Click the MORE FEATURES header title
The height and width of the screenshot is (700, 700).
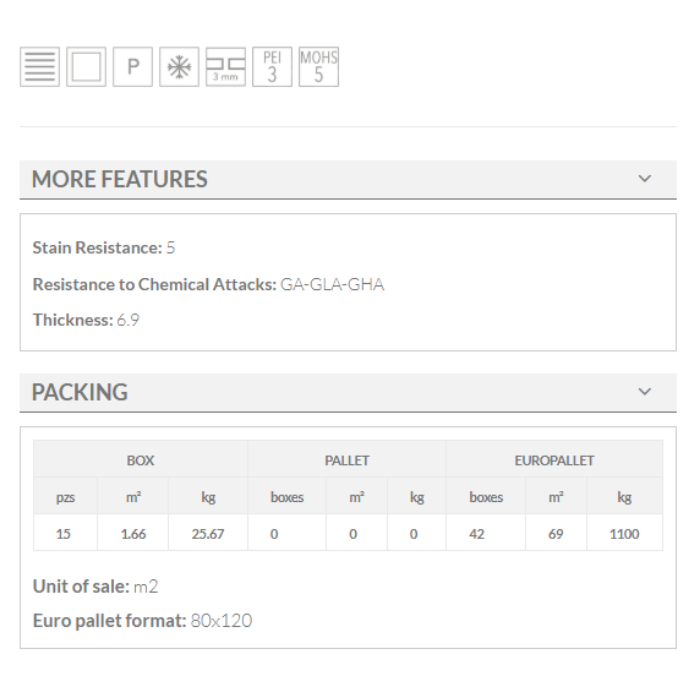(x=120, y=180)
